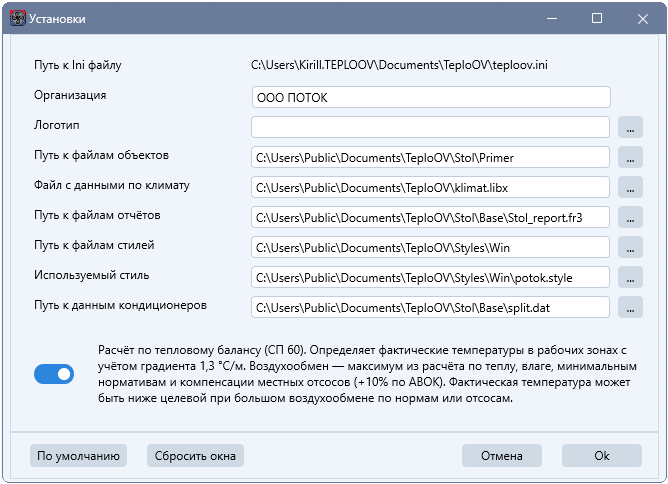Click the Styles\Win path field

pos(430,248)
